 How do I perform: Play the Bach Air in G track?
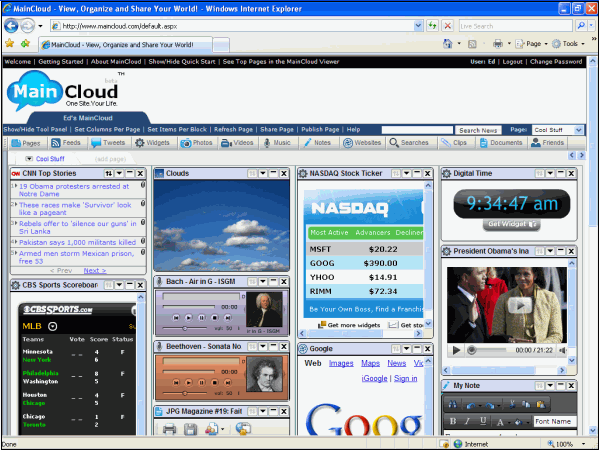click(x=189, y=317)
